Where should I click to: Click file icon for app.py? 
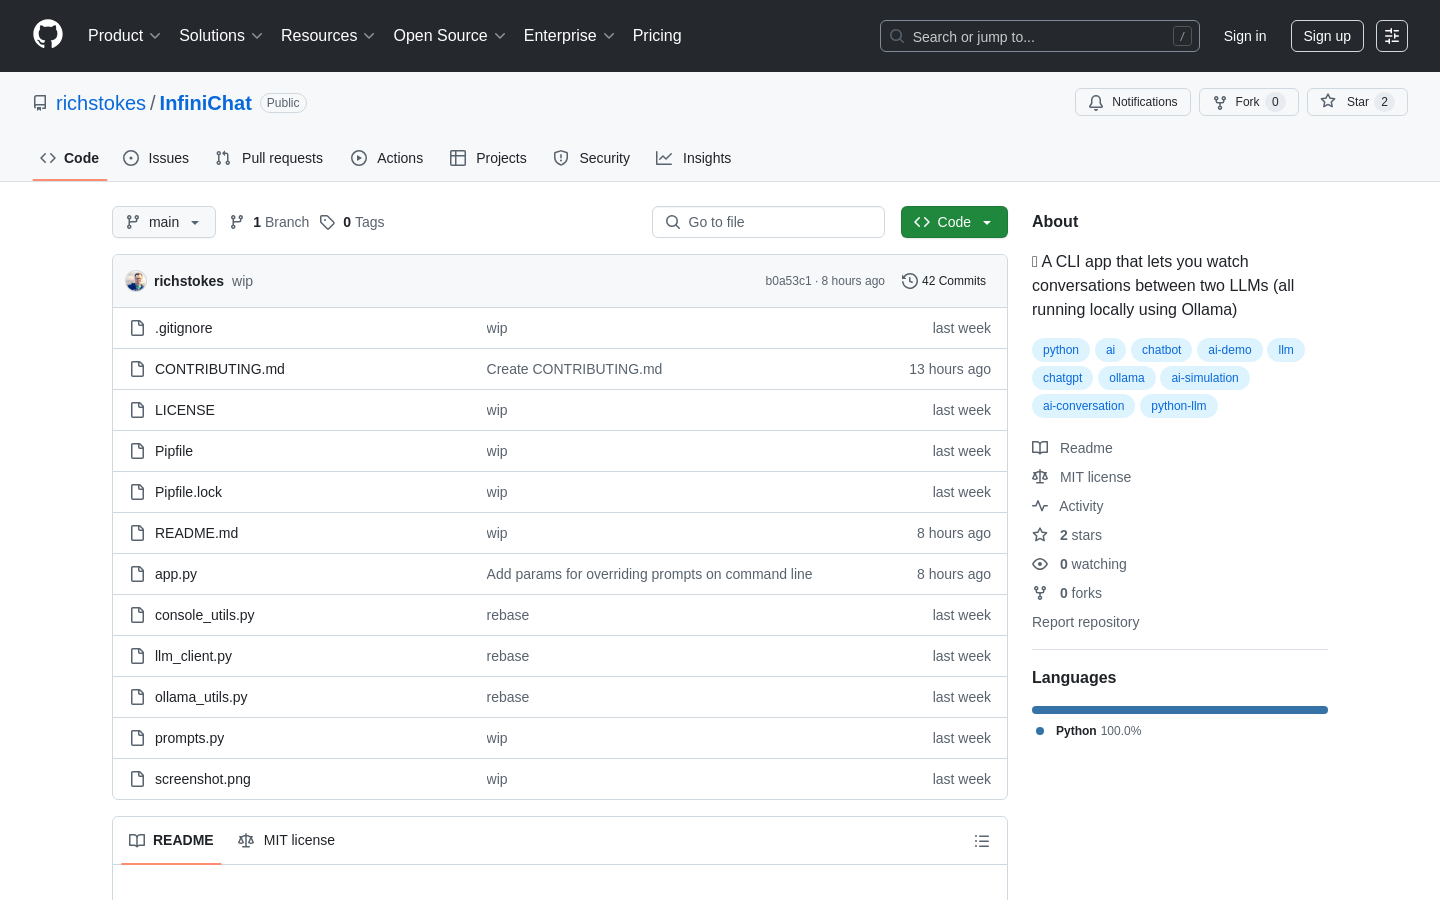pos(138,574)
